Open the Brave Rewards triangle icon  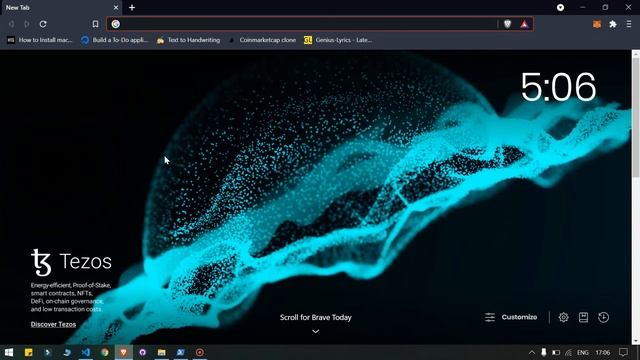524,24
